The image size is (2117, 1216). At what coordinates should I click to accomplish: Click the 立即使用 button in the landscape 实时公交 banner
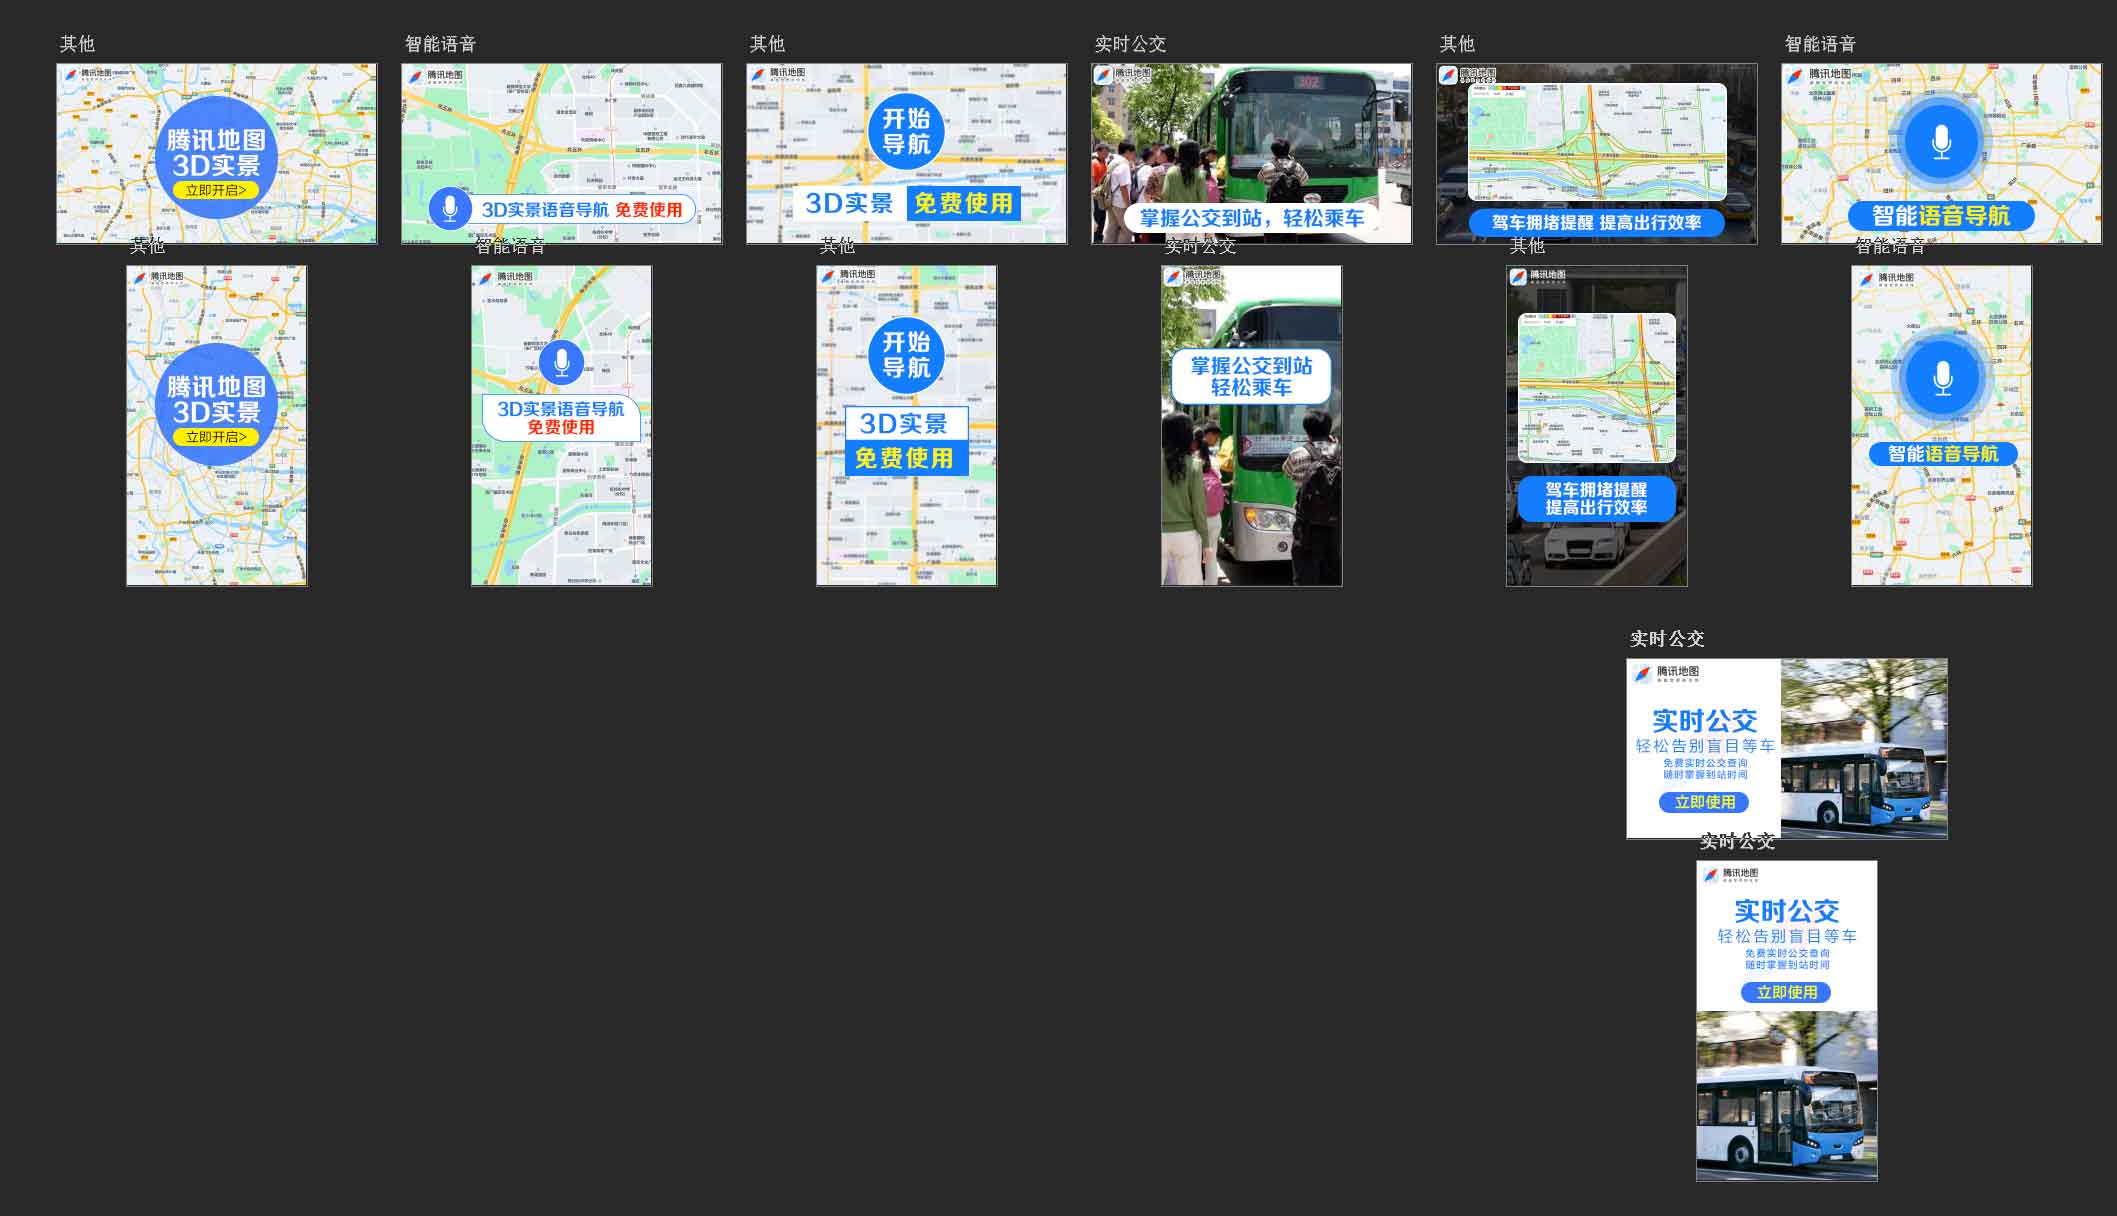click(1705, 802)
